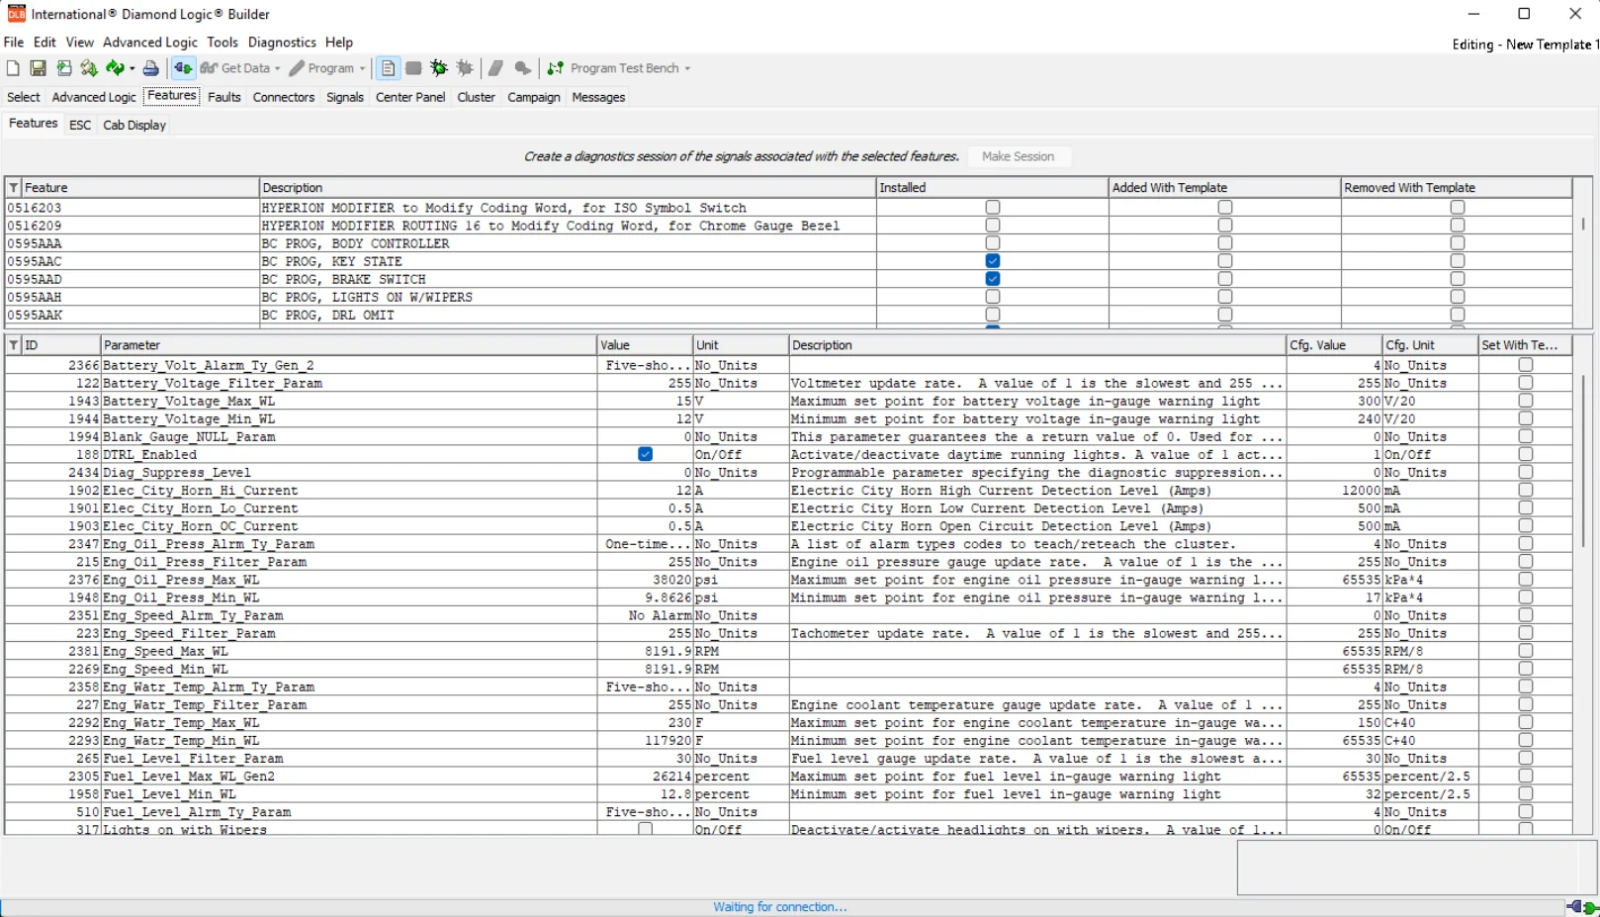Click the Feature table filter funnel icon
1600x917 pixels.
[13, 187]
